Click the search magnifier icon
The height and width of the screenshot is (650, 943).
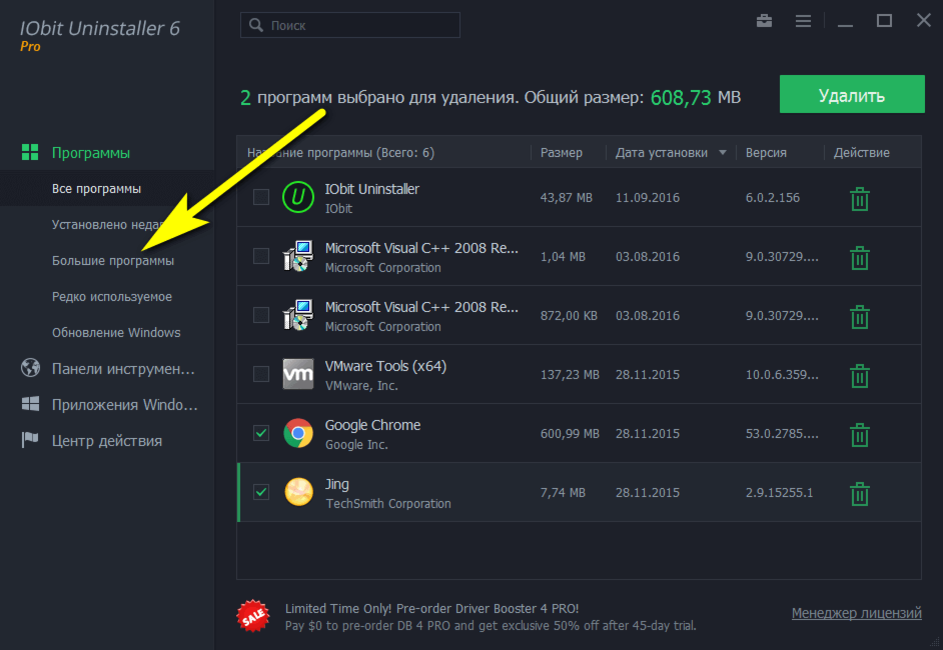(x=256, y=25)
